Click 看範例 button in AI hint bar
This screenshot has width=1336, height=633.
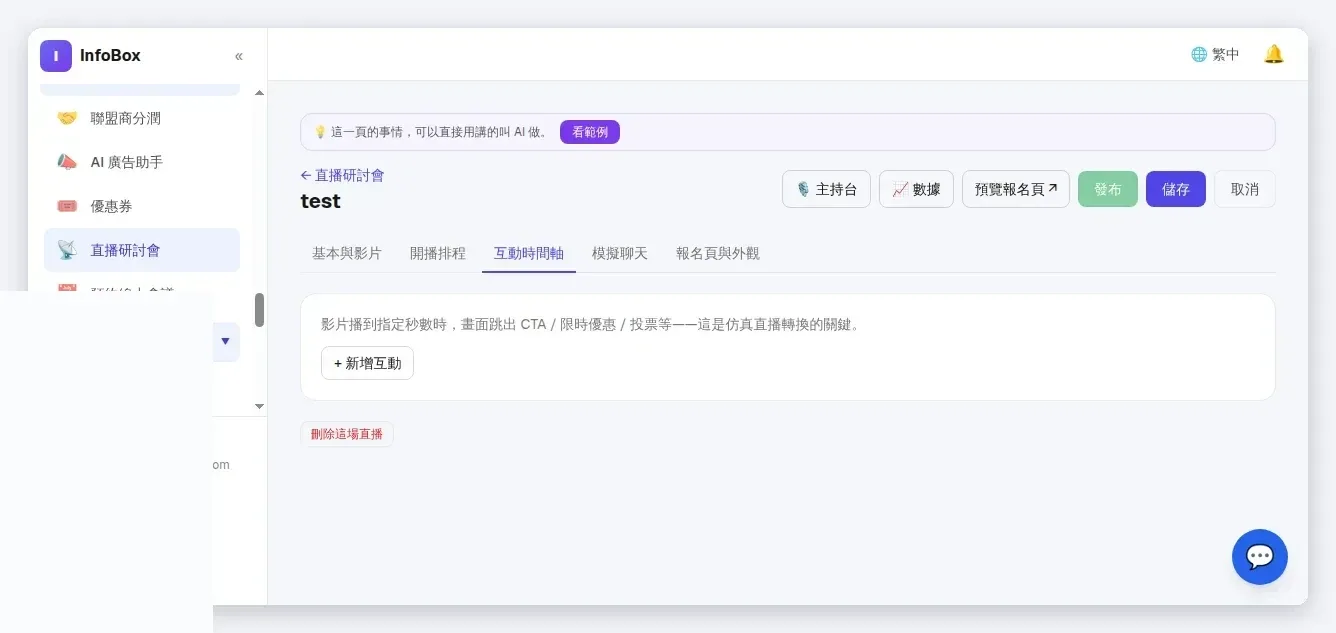point(590,132)
